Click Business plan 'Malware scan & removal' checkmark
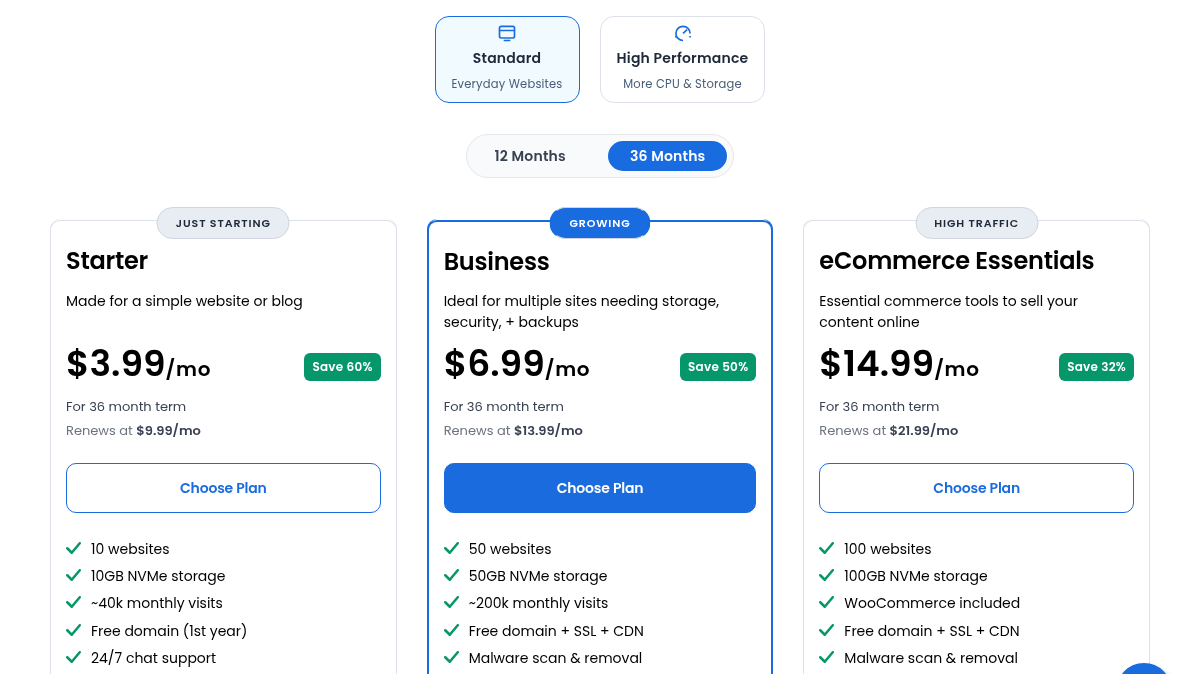This screenshot has width=1200, height=674. point(451,657)
